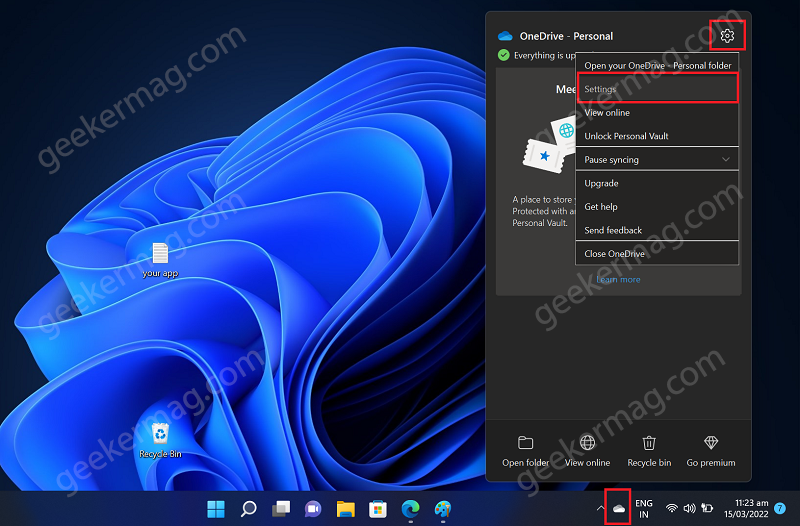This screenshot has height=526, width=800.
Task: Click 'OneDrive - Personal' header title
Action: (566, 36)
